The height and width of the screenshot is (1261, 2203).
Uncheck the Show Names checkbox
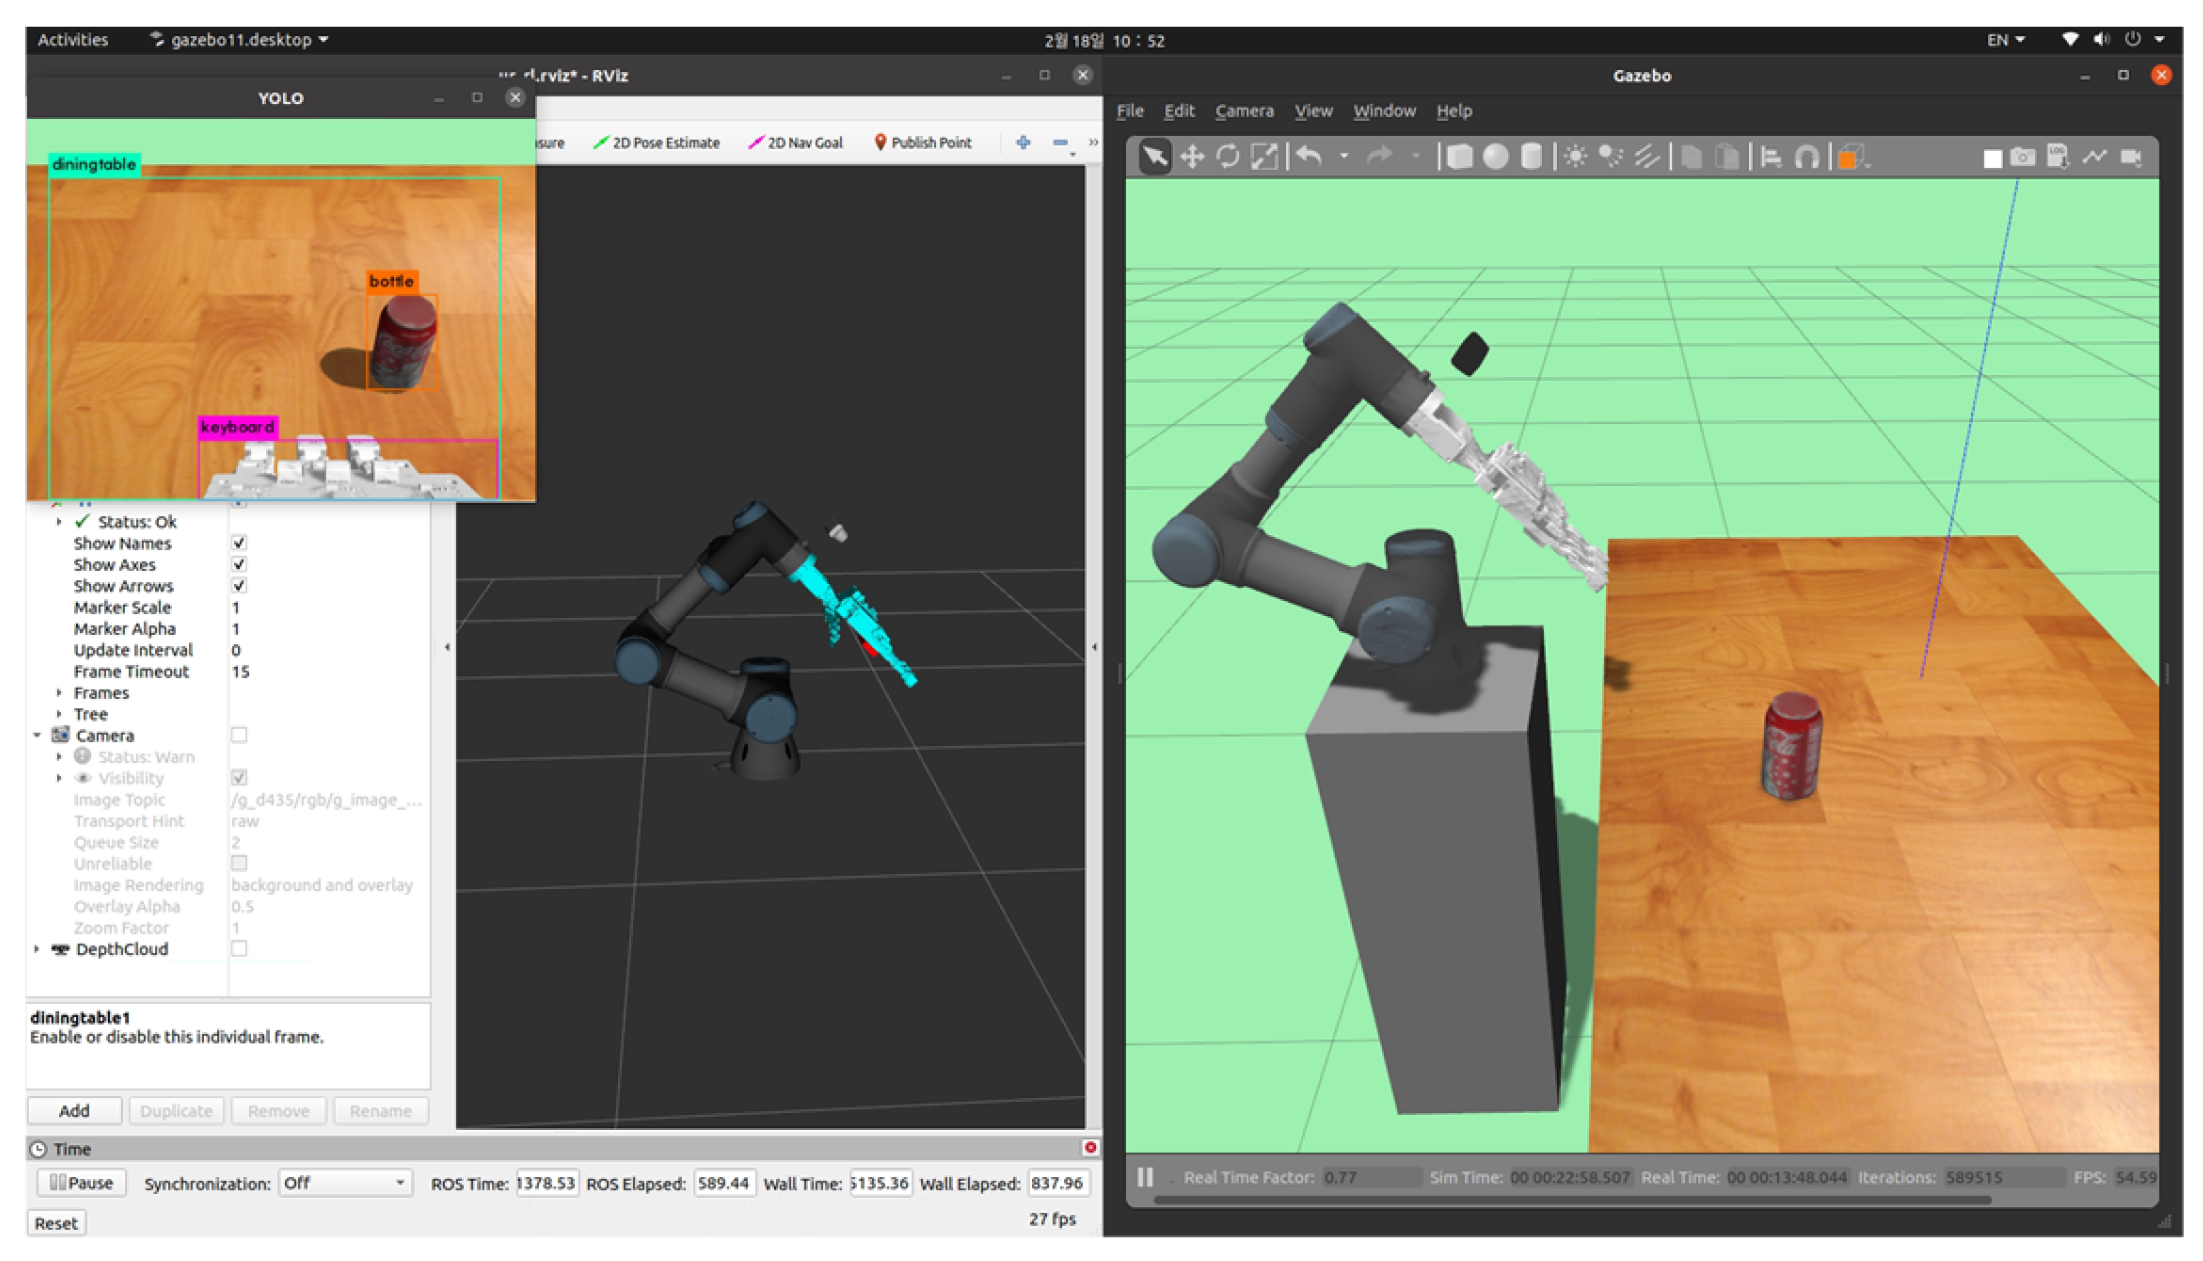pos(239,543)
